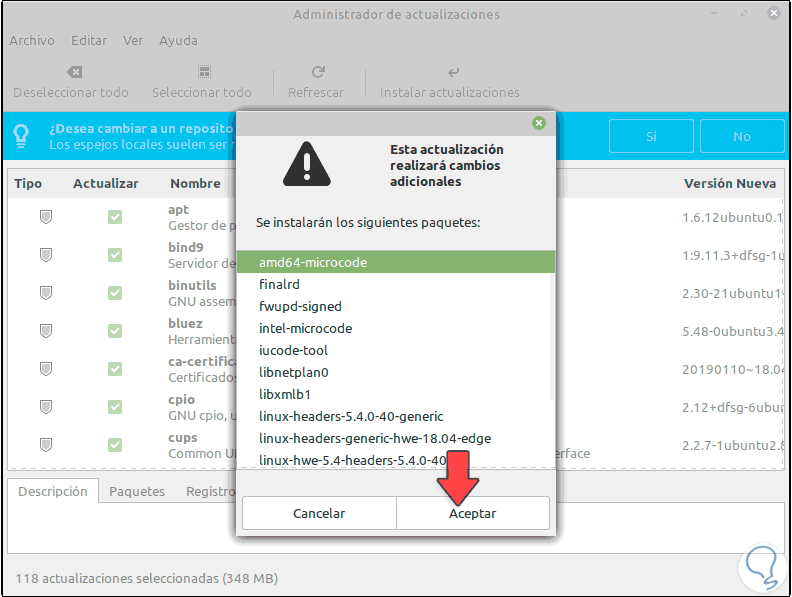Open the Archivo menu
792x597 pixels.
32,40
